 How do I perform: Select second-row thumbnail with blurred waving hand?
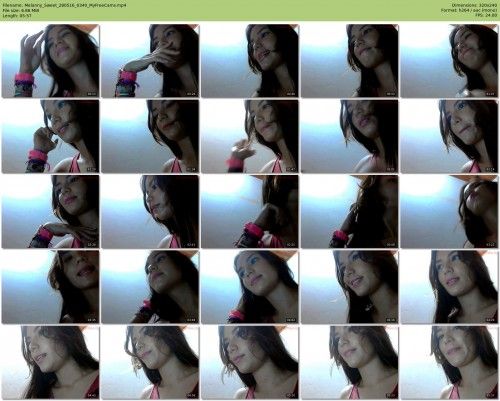click(250, 136)
